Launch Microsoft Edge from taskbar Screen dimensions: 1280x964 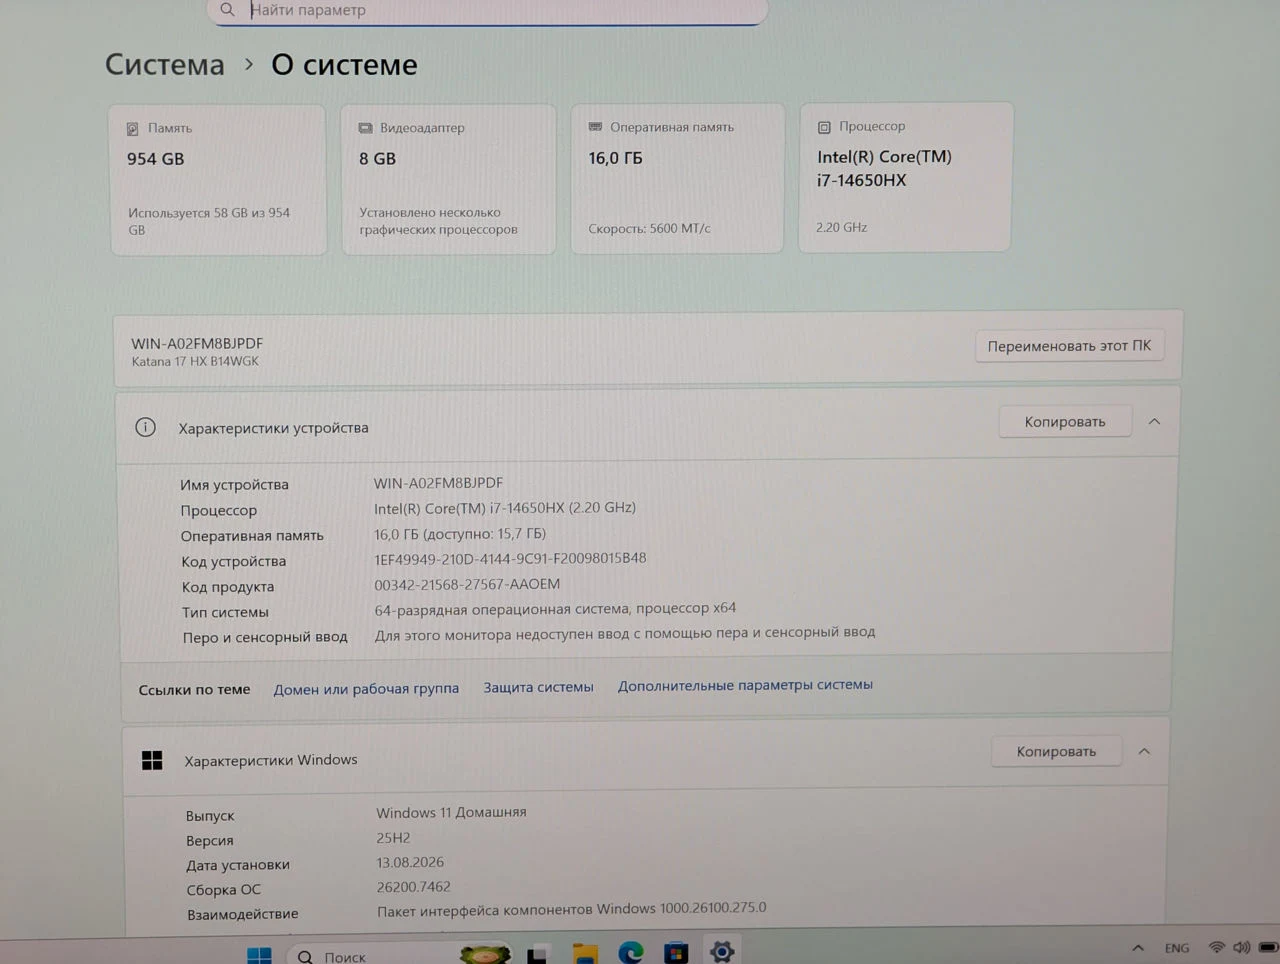coord(631,953)
